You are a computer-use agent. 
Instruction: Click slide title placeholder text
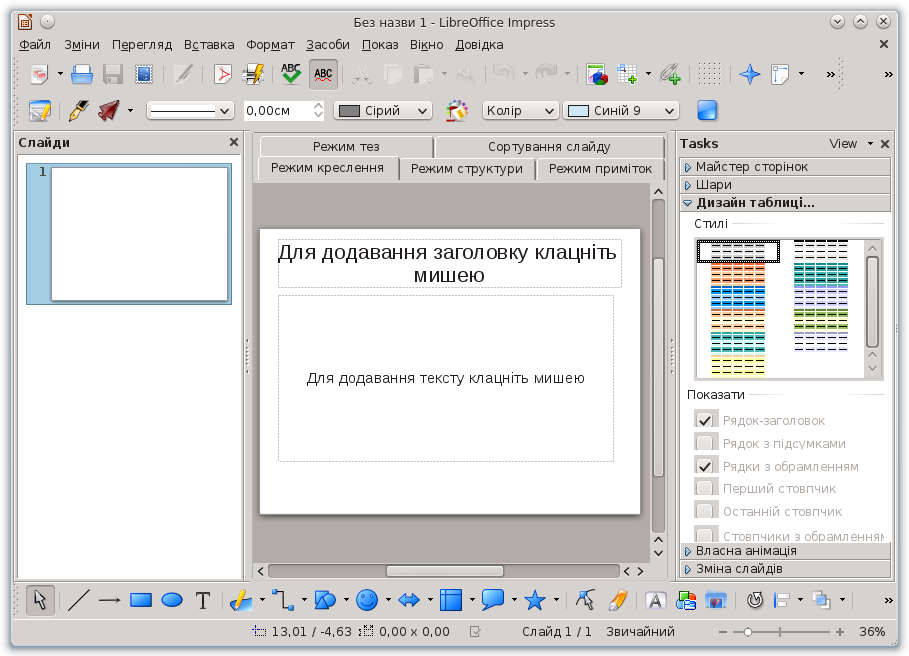tap(449, 264)
